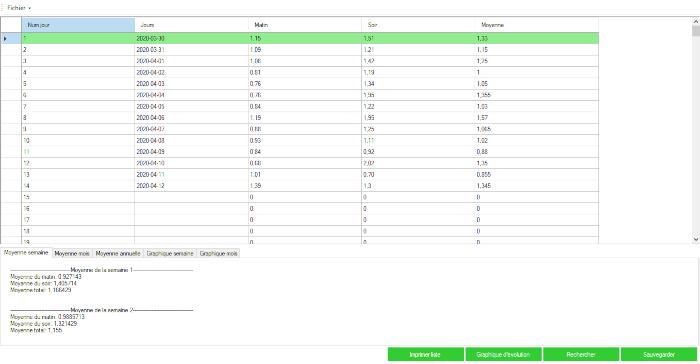Screen dimensions: 700x364
Task: Sort by the Num jour column header
Action: tap(78, 25)
